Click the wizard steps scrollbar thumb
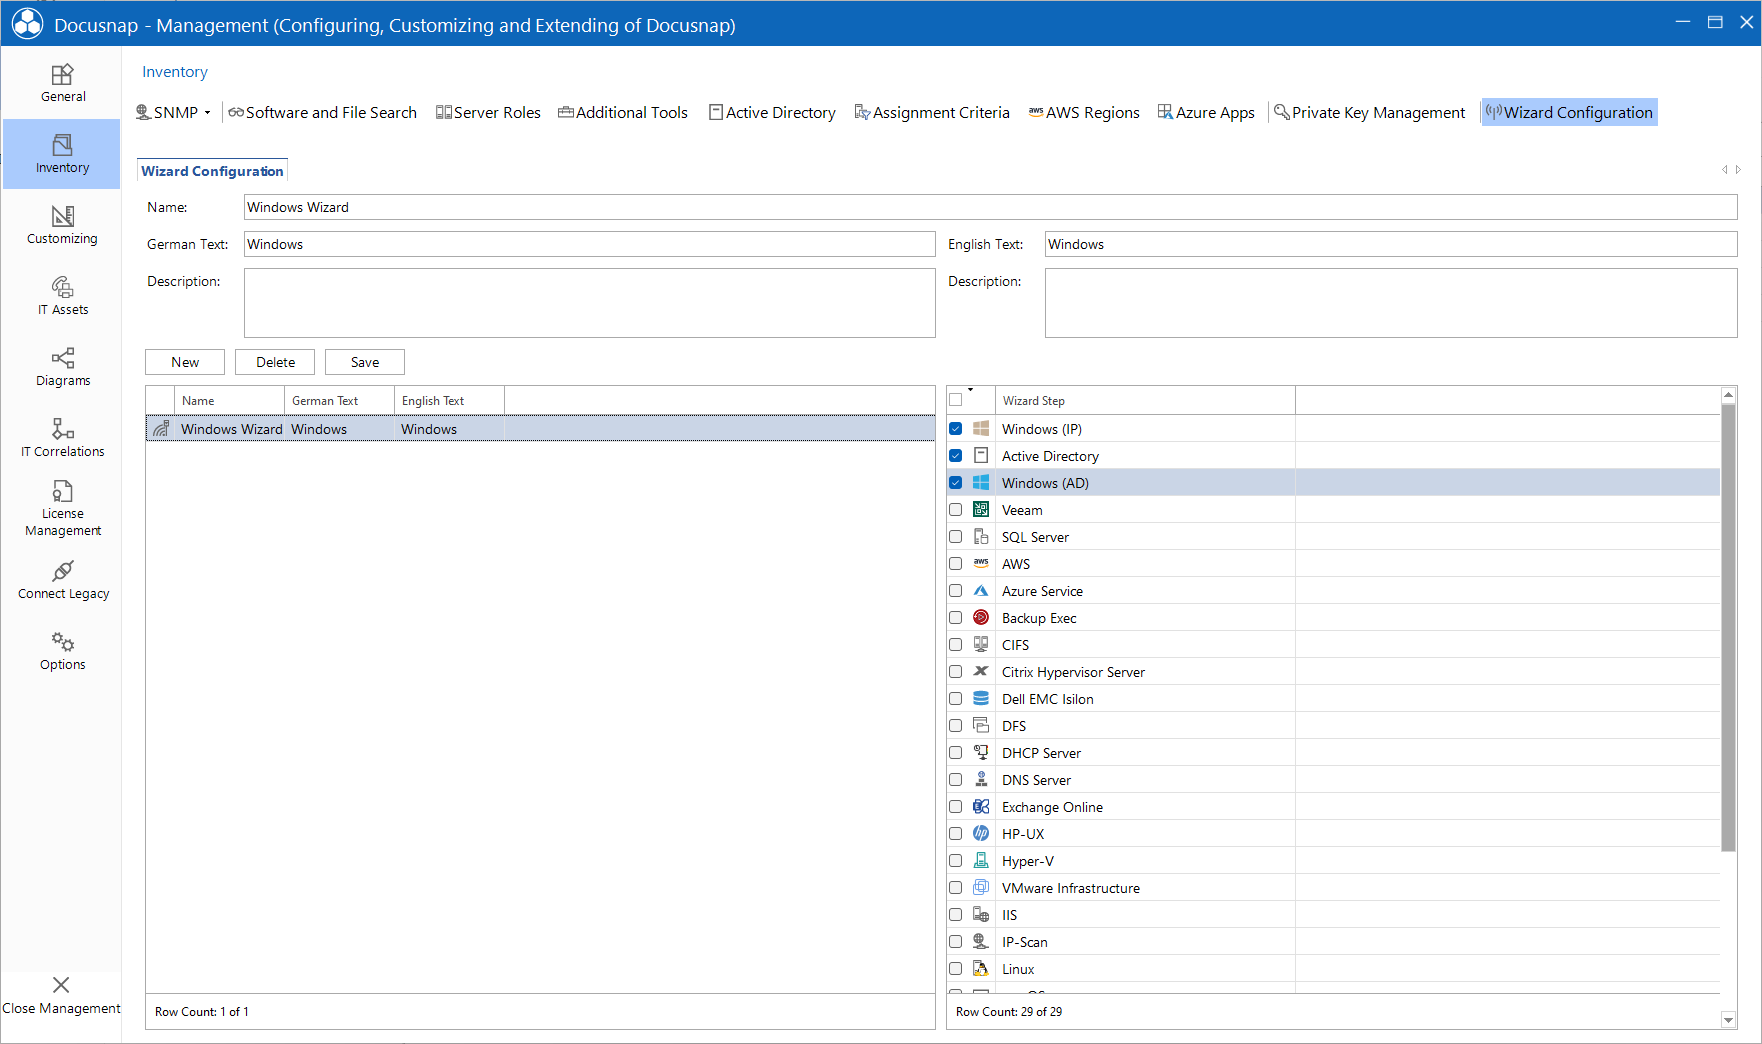Screen dimensions: 1762x1044 tap(1728, 628)
